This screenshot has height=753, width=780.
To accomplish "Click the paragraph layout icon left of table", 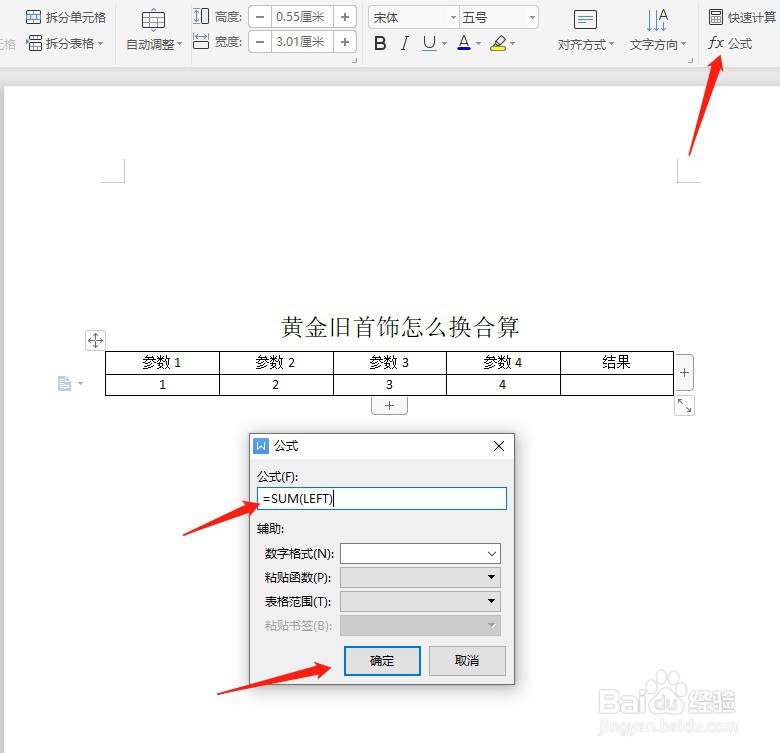I will click(65, 383).
